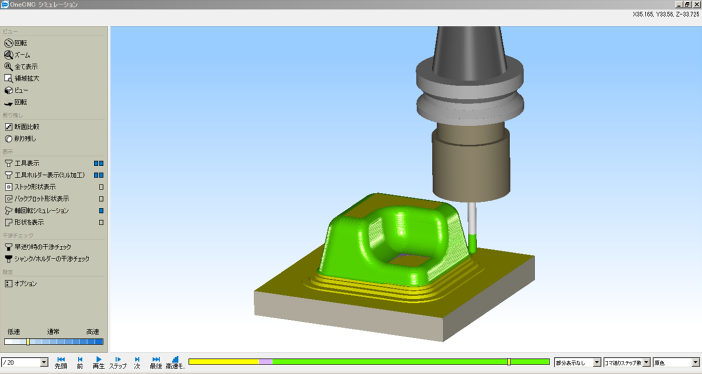
Task: Jump to start with 先頭 button
Action: (61, 362)
